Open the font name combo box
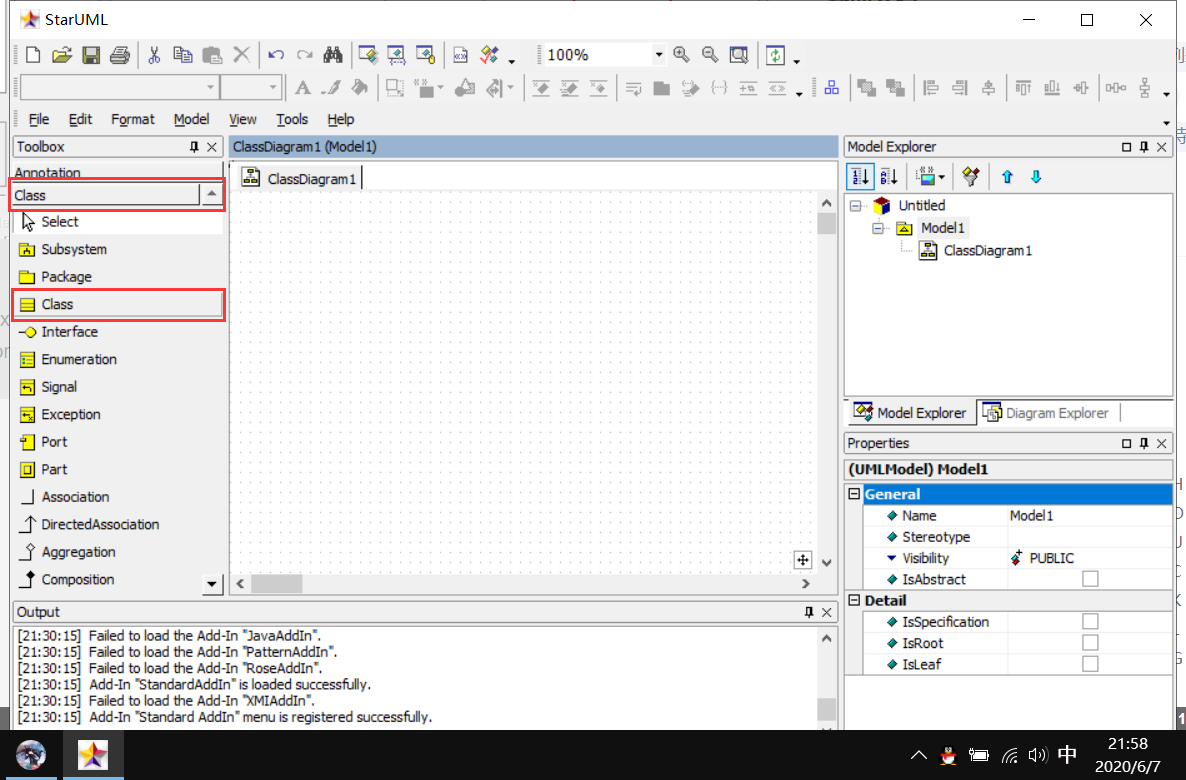The width and height of the screenshot is (1186, 780). [211, 88]
